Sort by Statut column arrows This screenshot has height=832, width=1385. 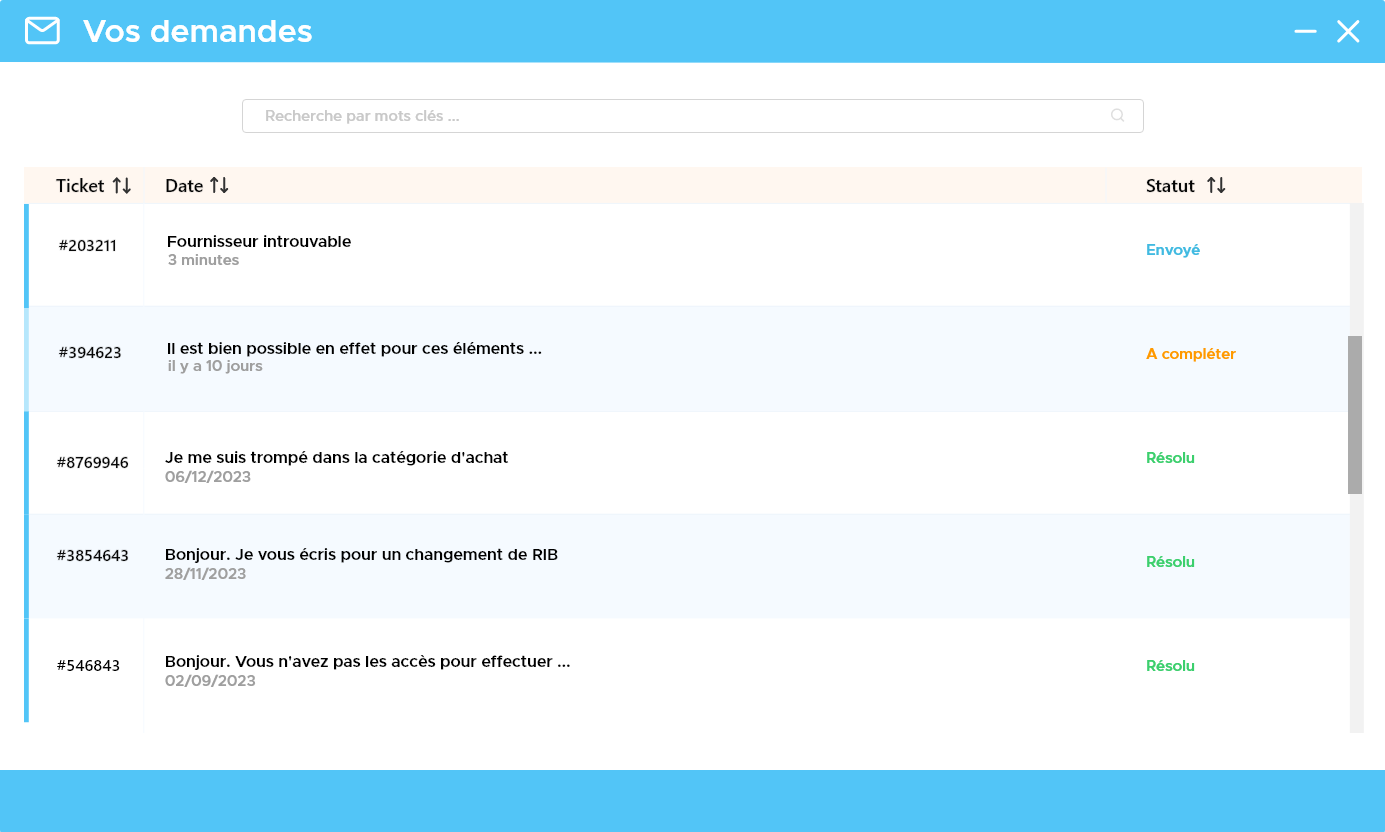(1216, 185)
